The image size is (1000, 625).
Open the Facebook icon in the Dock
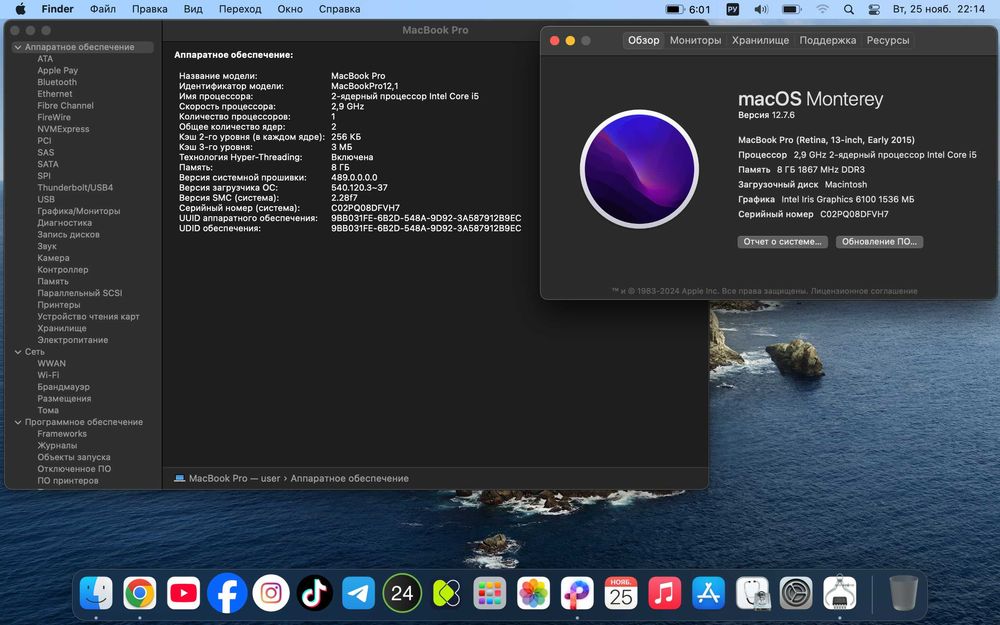[x=227, y=593]
